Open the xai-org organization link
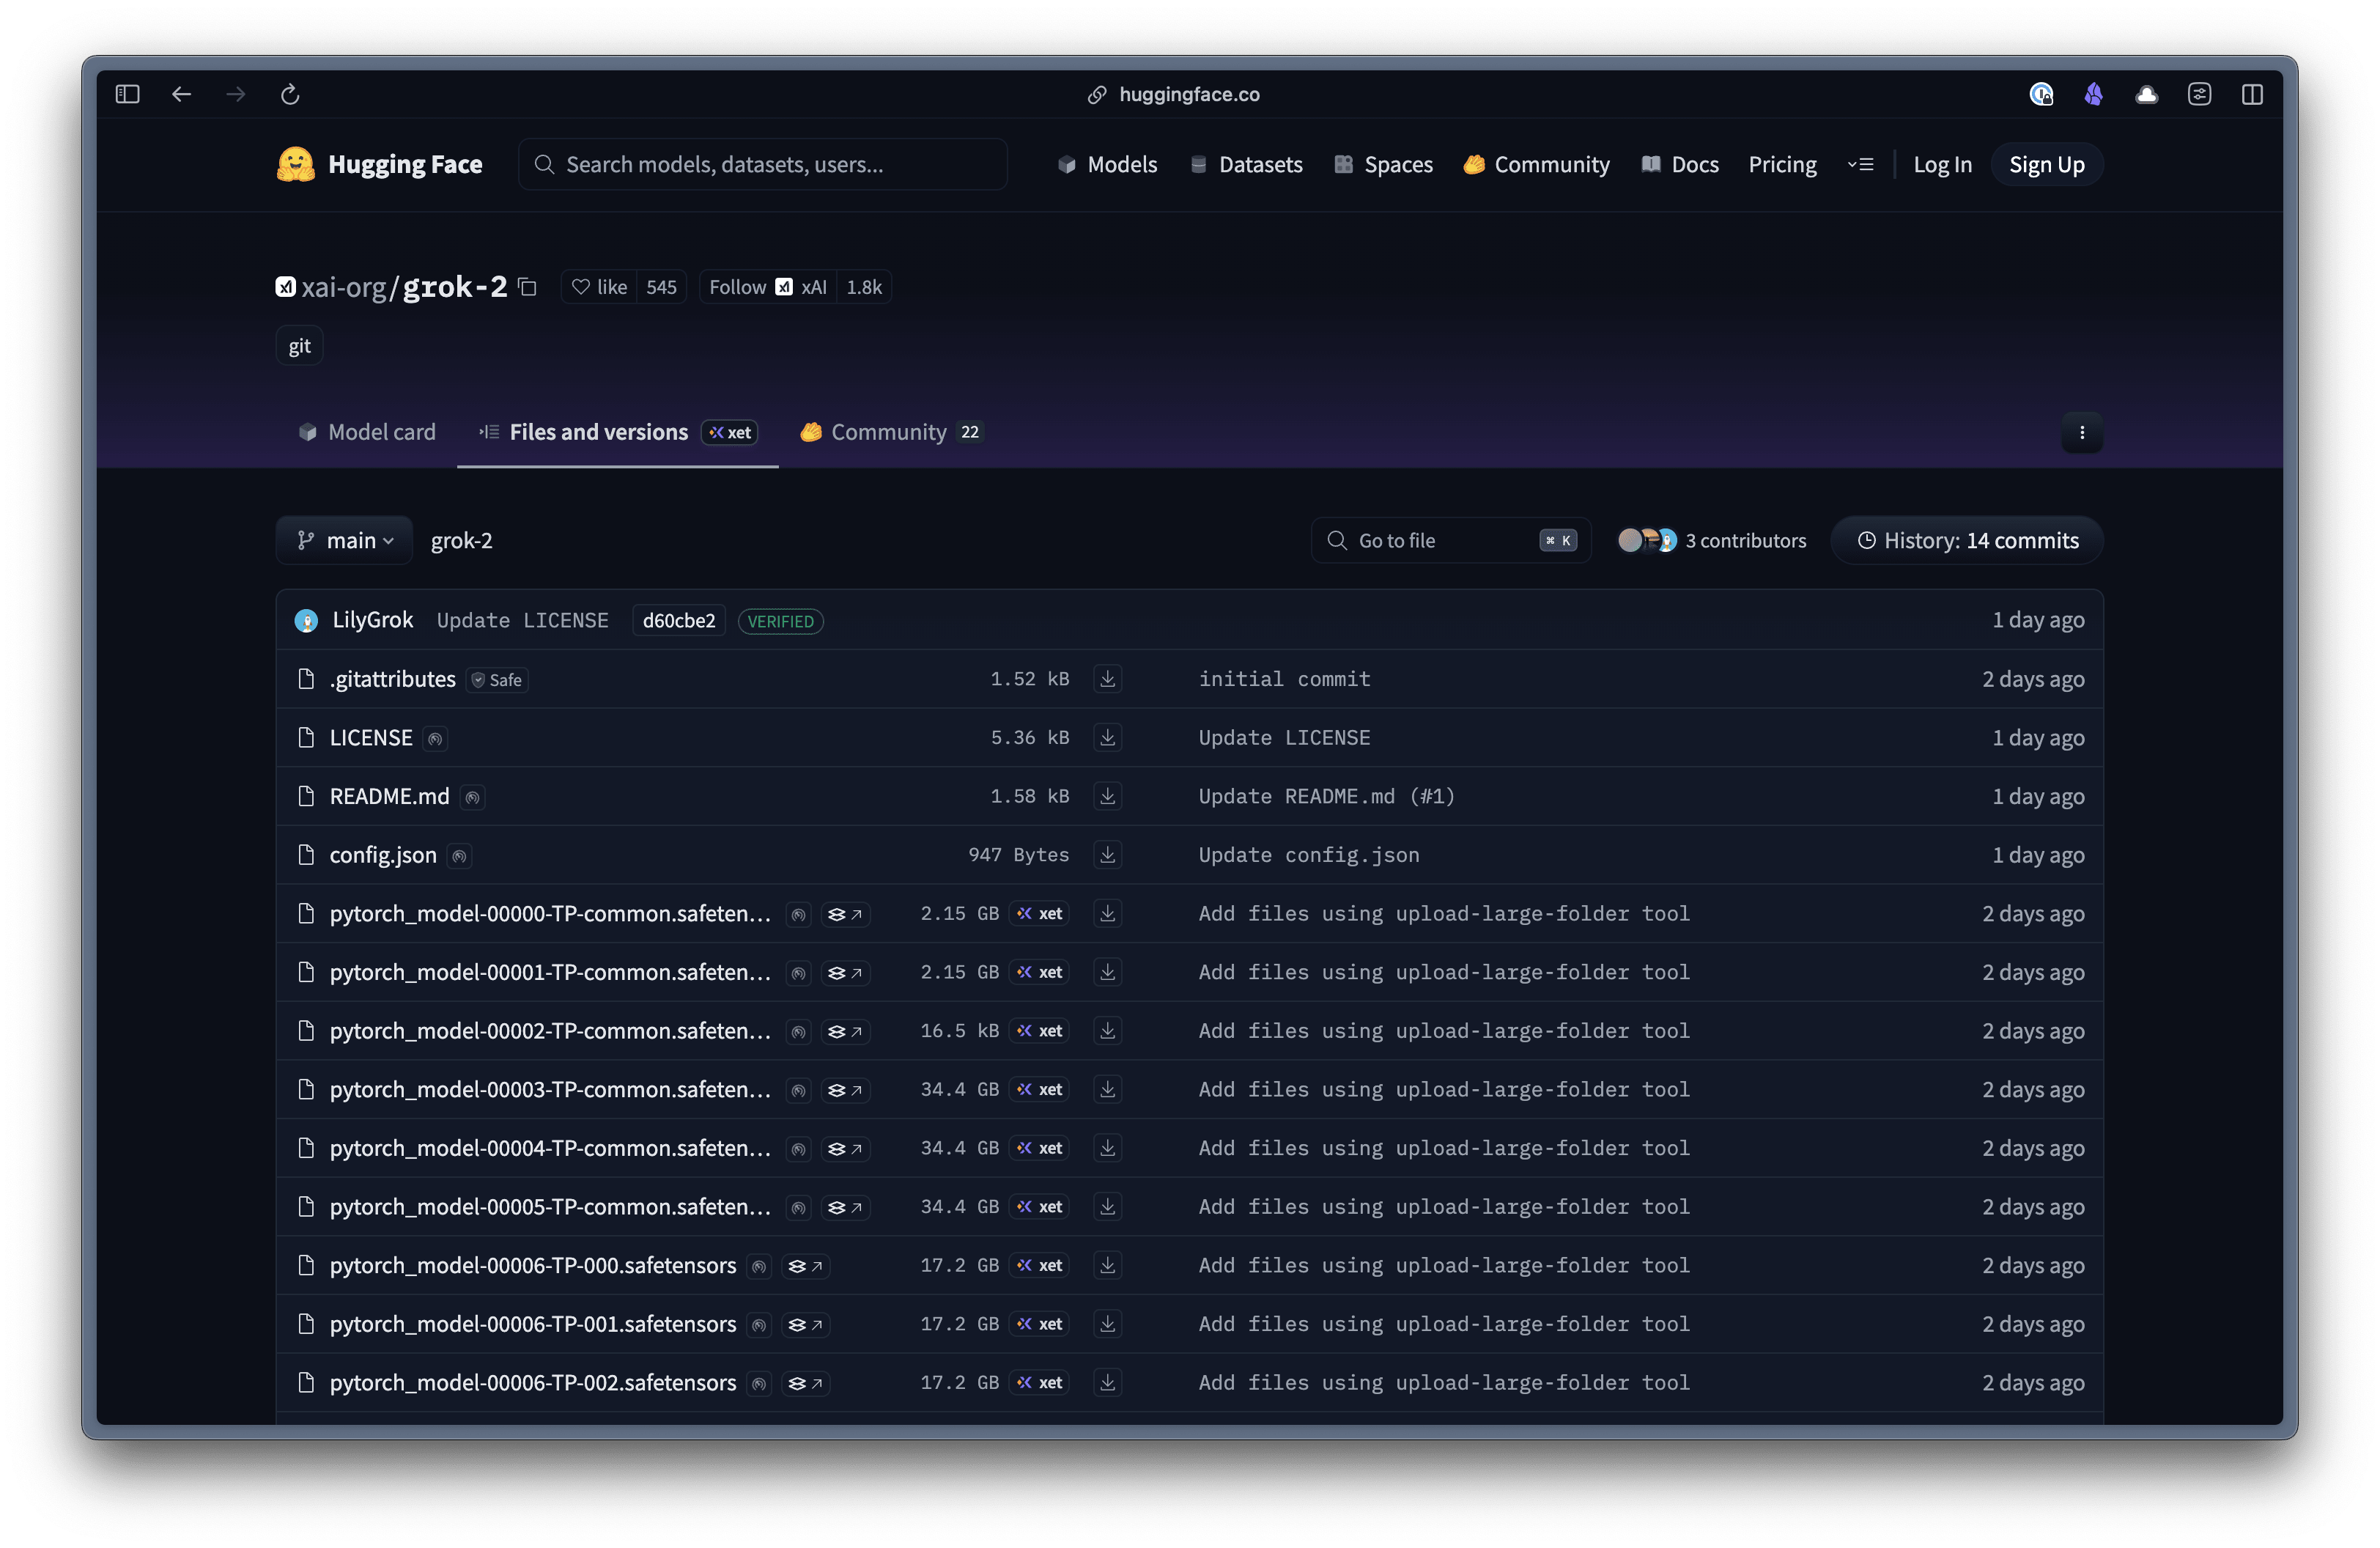The height and width of the screenshot is (1548, 2380). pos(343,287)
